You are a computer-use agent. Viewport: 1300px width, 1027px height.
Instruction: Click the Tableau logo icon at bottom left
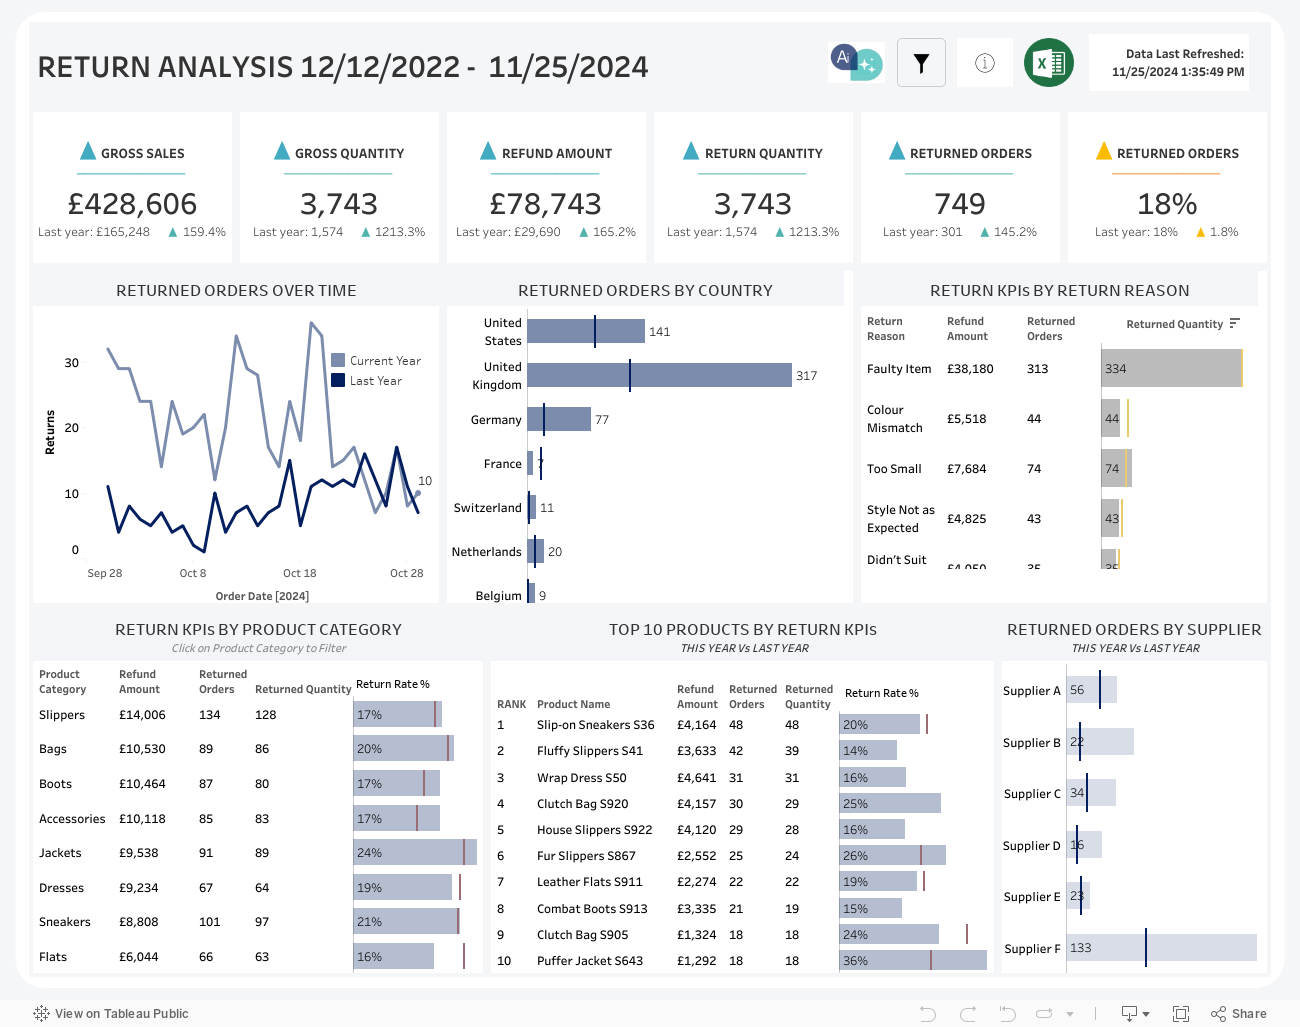[41, 1014]
